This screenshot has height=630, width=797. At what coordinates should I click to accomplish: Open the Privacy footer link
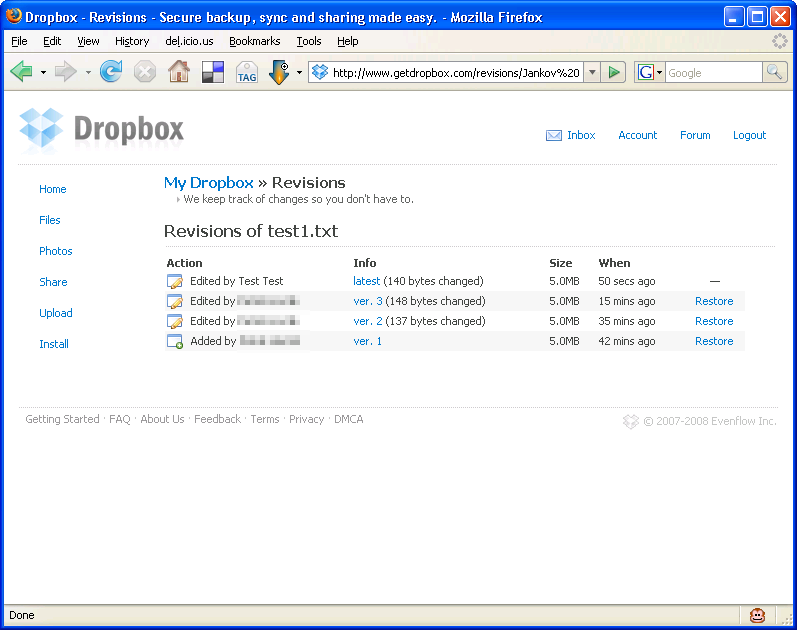(x=306, y=419)
